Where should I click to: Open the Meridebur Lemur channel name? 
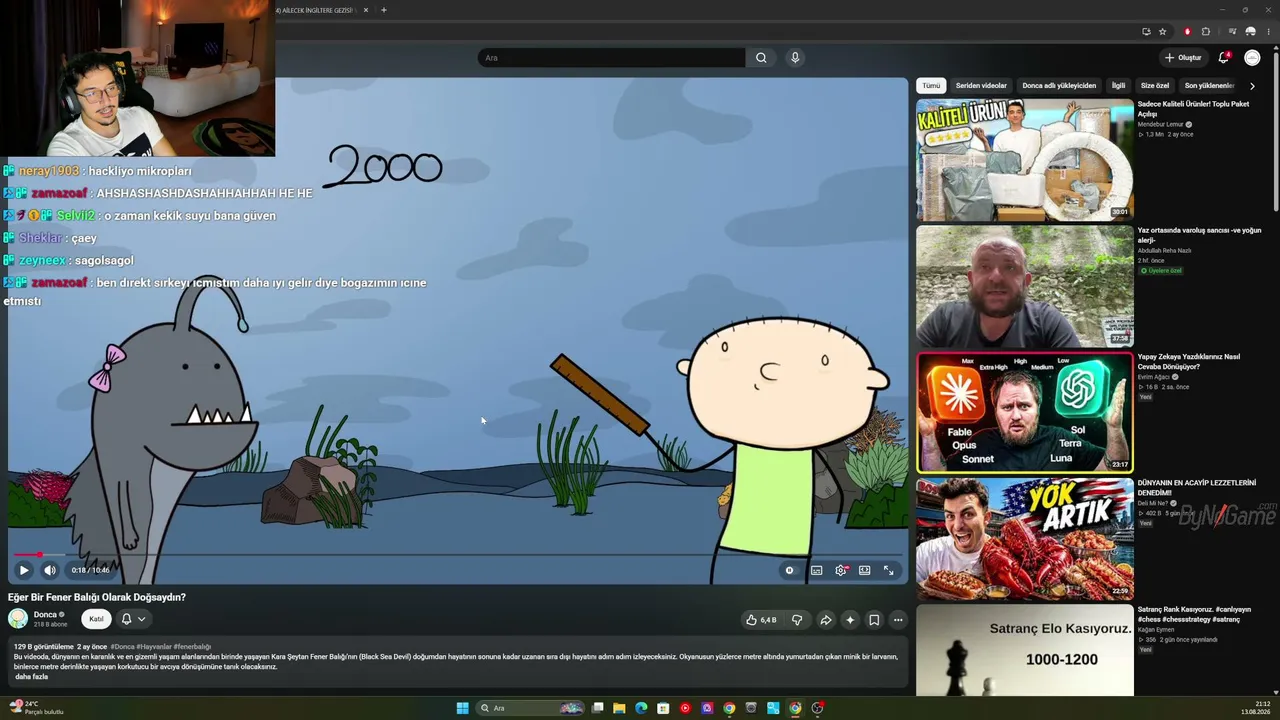pyautogui.click(x=1160, y=125)
